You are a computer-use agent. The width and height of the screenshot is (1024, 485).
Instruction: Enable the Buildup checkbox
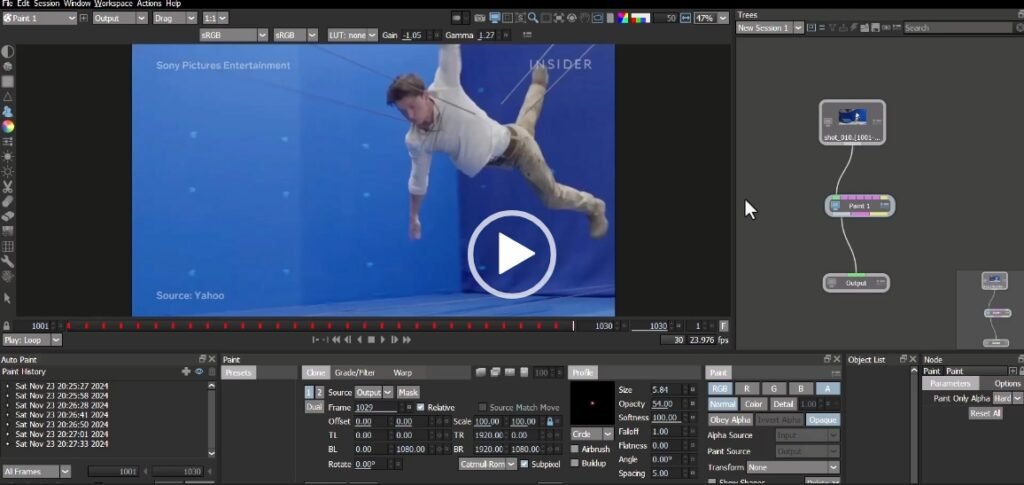(575, 463)
